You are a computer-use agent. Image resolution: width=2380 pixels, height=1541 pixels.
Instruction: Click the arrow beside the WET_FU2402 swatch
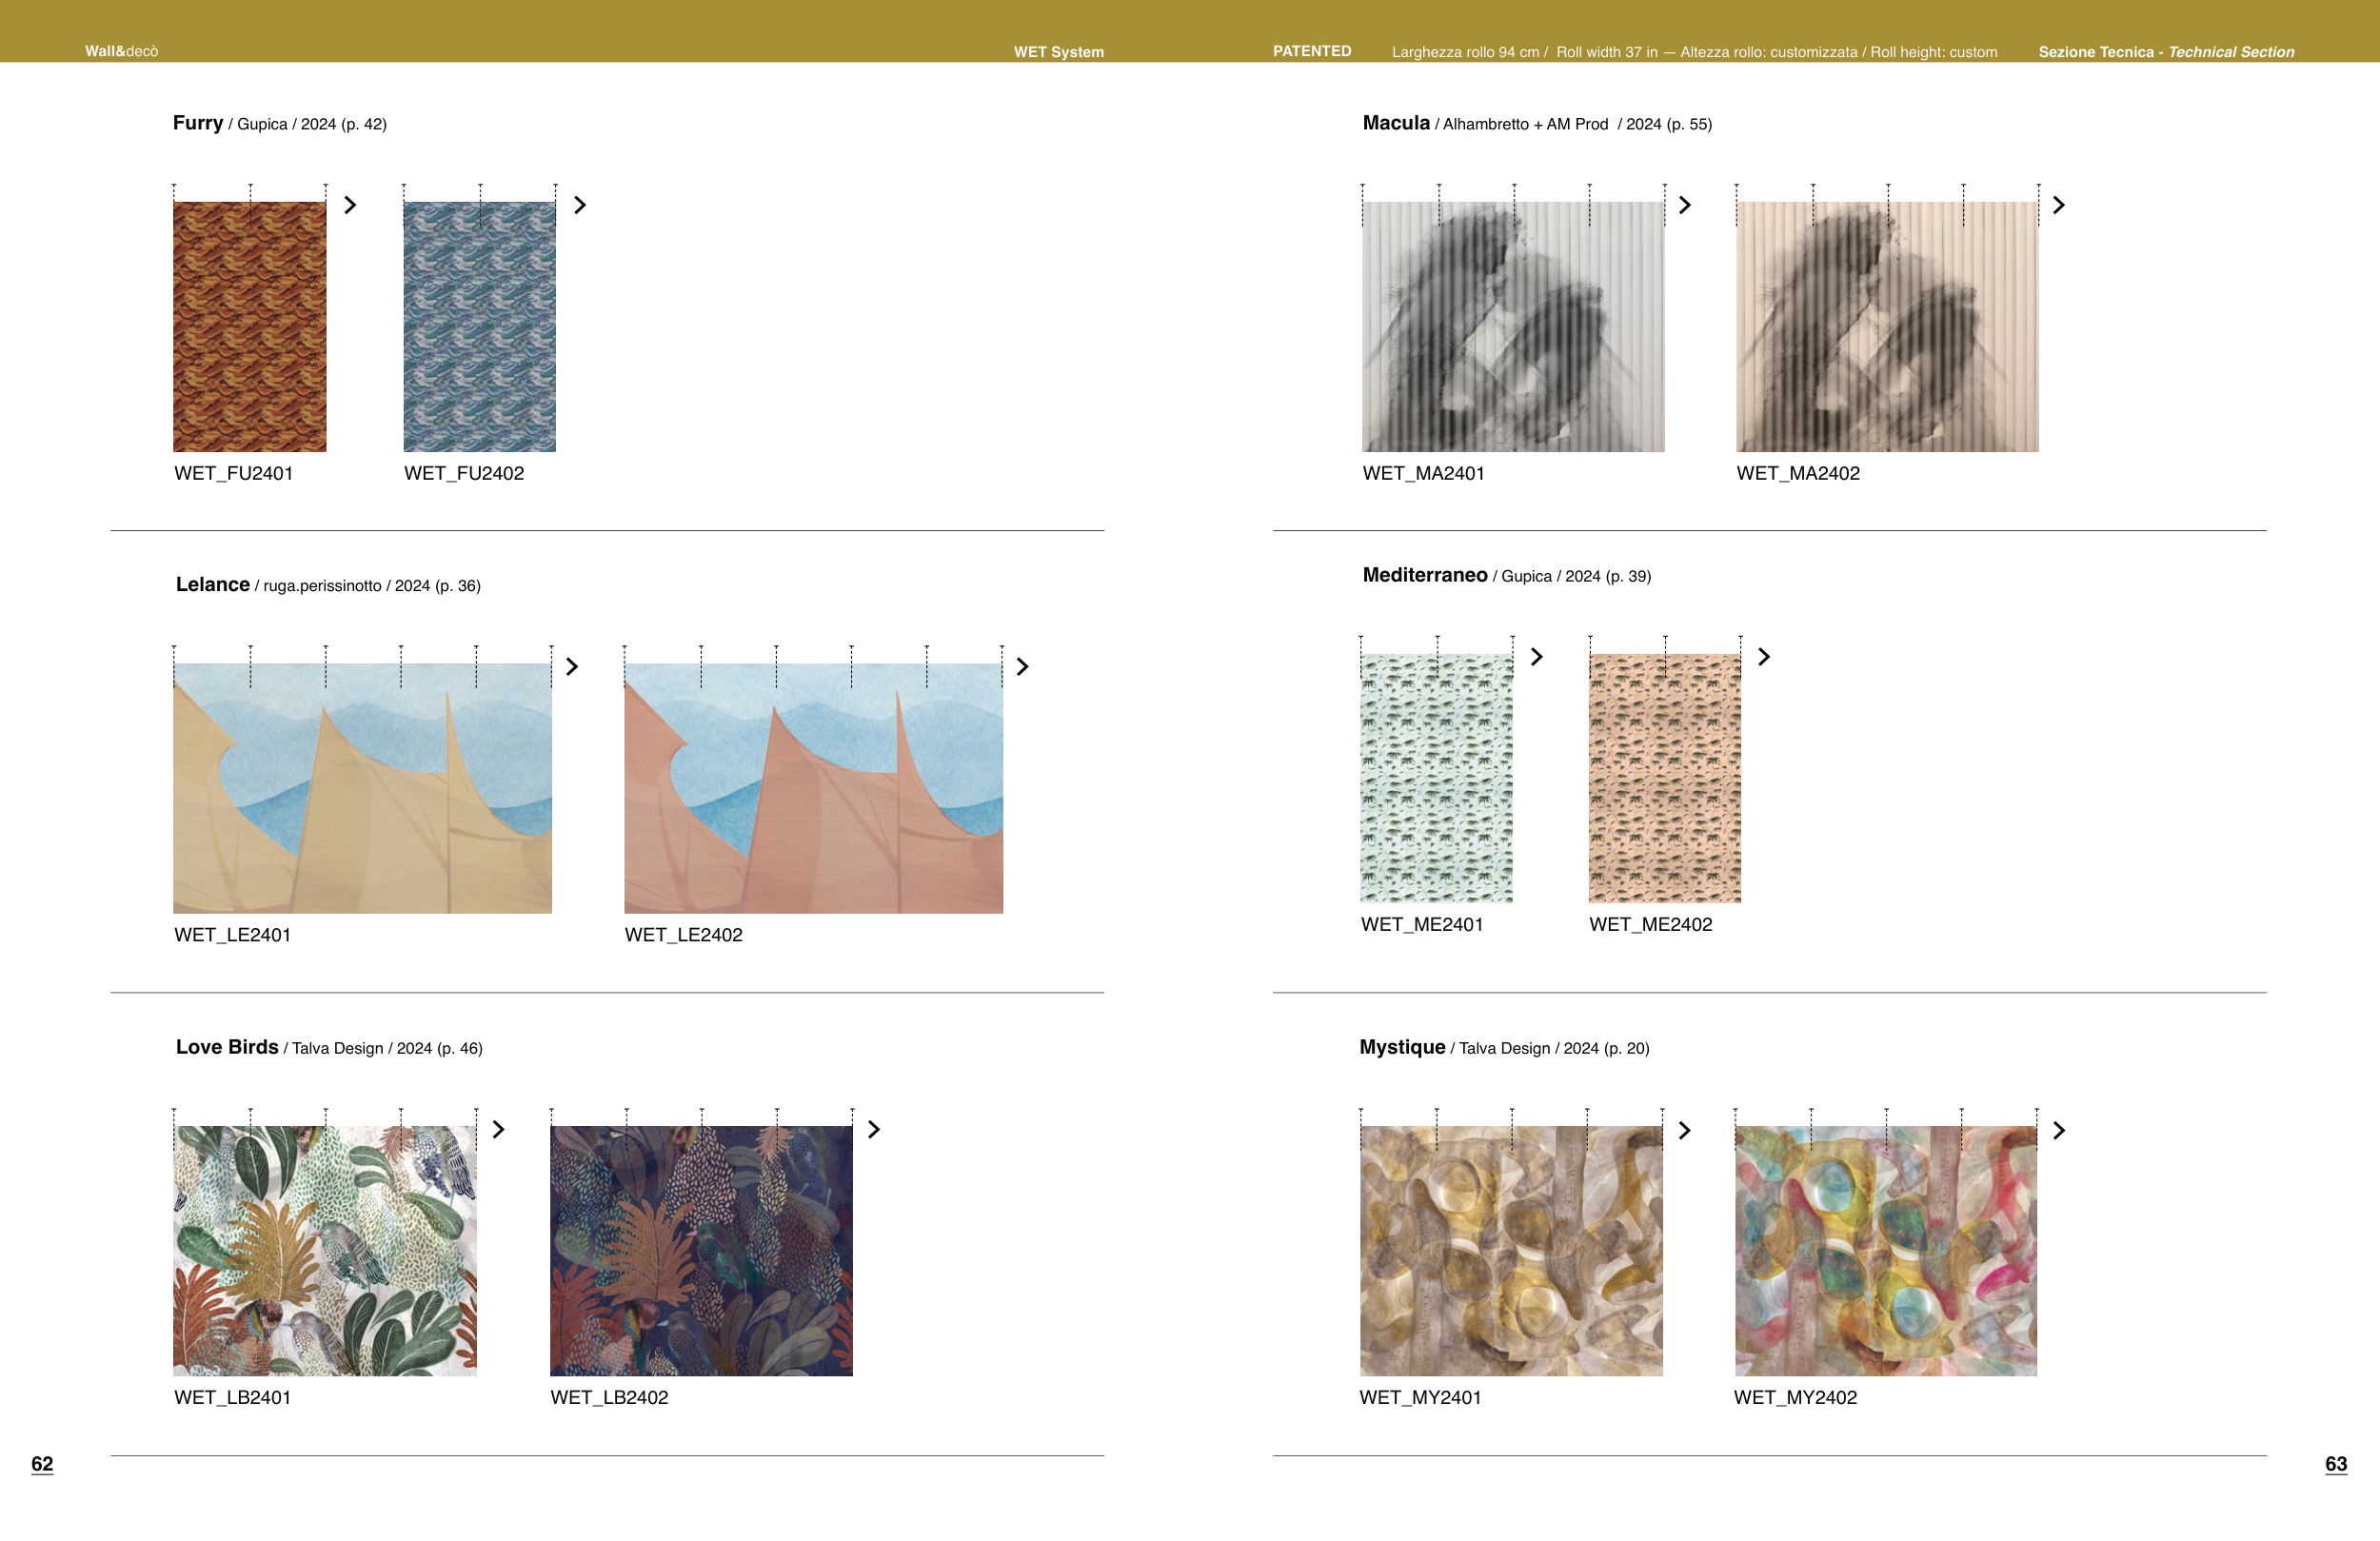click(x=580, y=205)
